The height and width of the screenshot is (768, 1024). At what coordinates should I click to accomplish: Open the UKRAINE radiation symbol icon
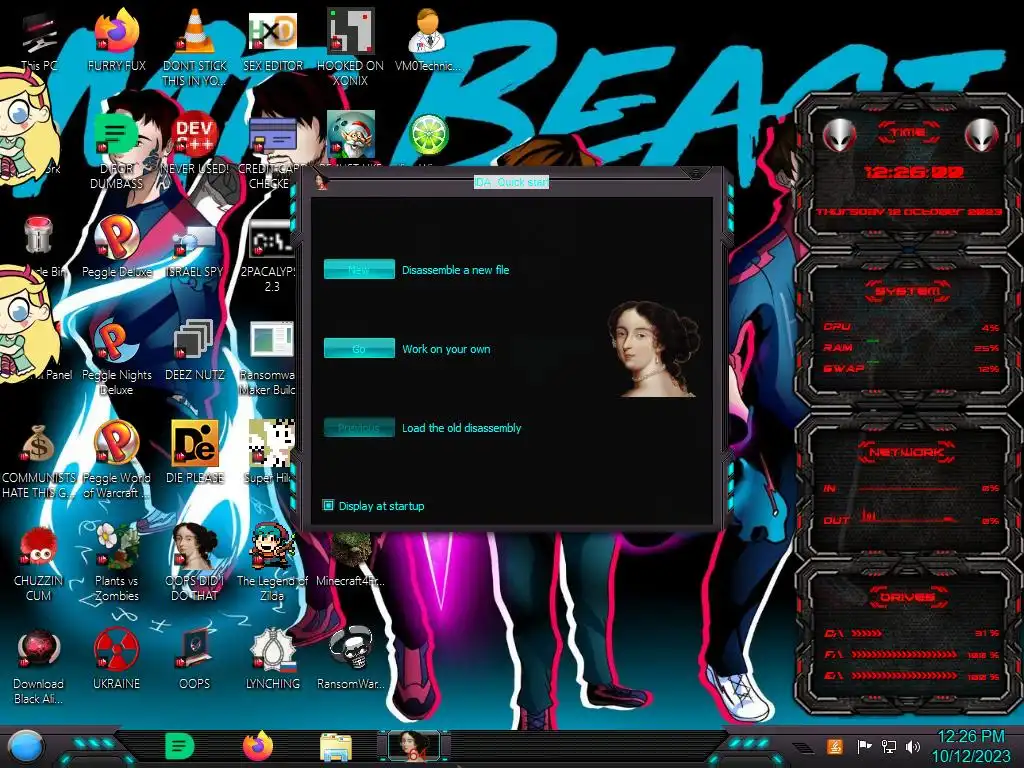click(x=116, y=649)
